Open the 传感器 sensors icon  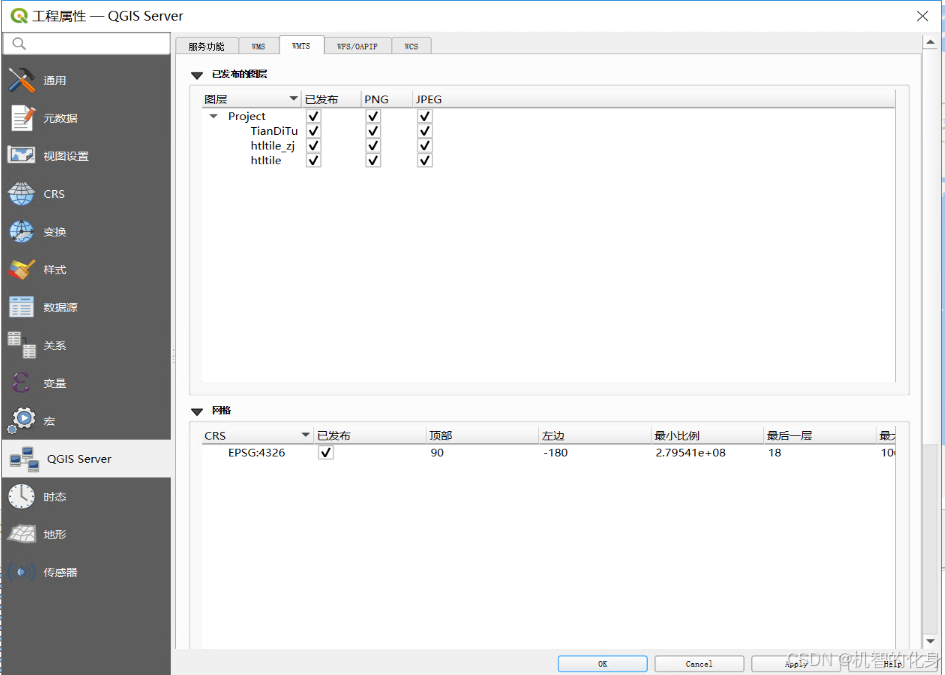pyautogui.click(x=22, y=572)
